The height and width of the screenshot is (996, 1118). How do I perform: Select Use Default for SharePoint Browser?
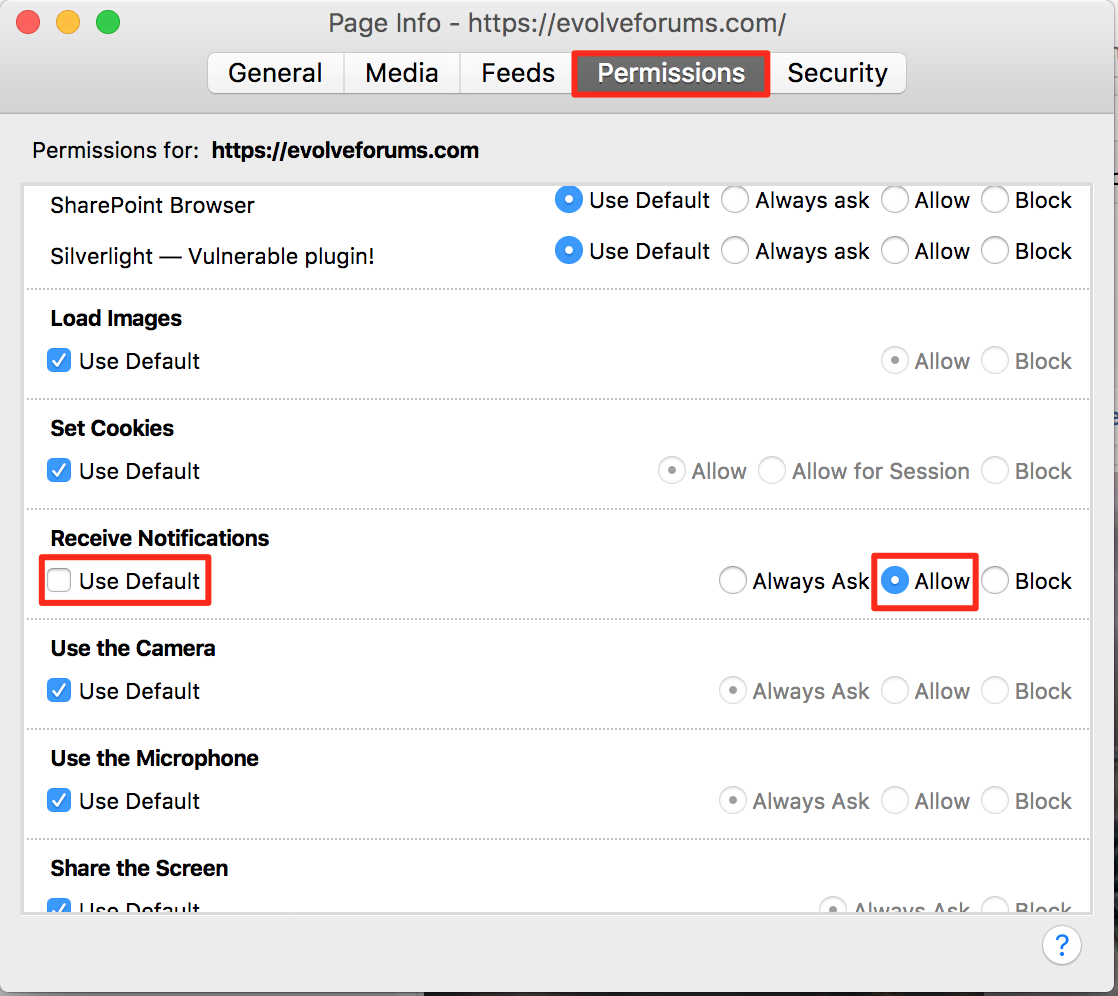click(569, 200)
